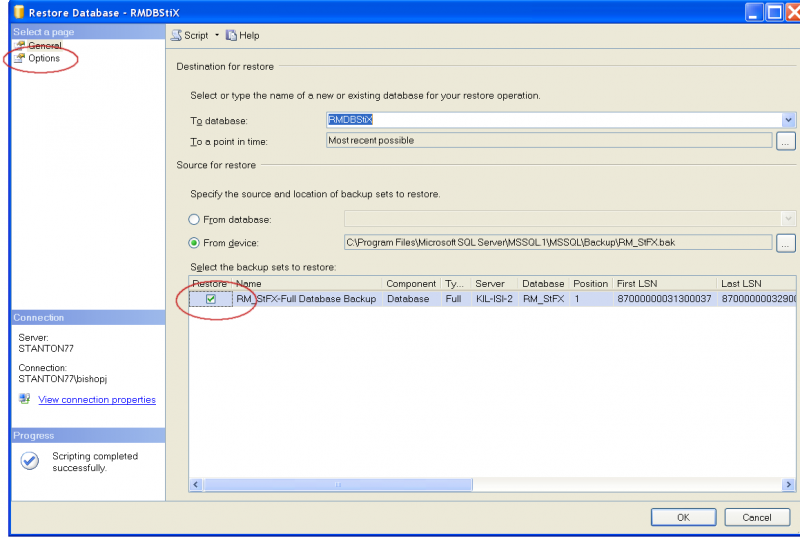Select 'RM_StFX-Full Database Backup' name cell
The width and height of the screenshot is (800, 538).
pos(306,299)
